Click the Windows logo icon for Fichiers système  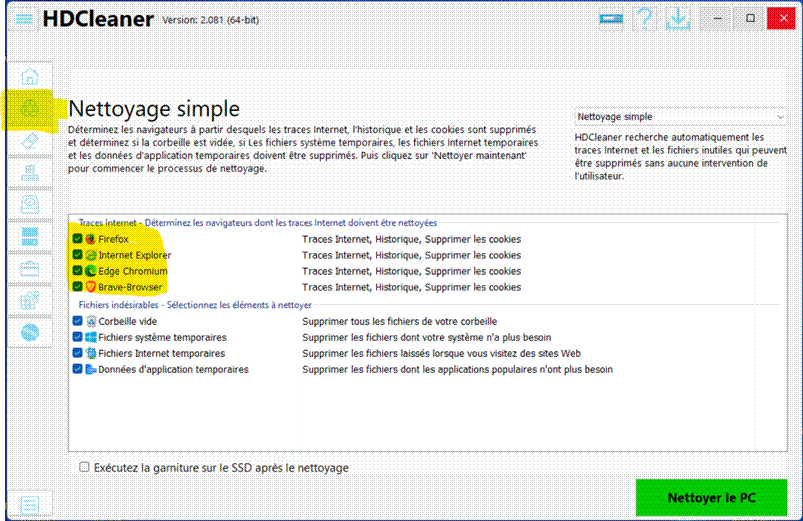(x=91, y=337)
